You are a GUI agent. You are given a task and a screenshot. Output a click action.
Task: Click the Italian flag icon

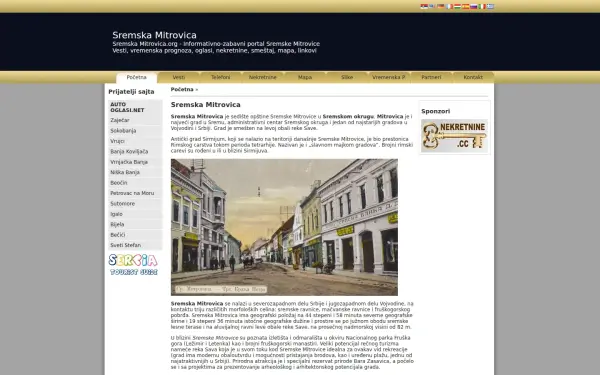point(482,7)
